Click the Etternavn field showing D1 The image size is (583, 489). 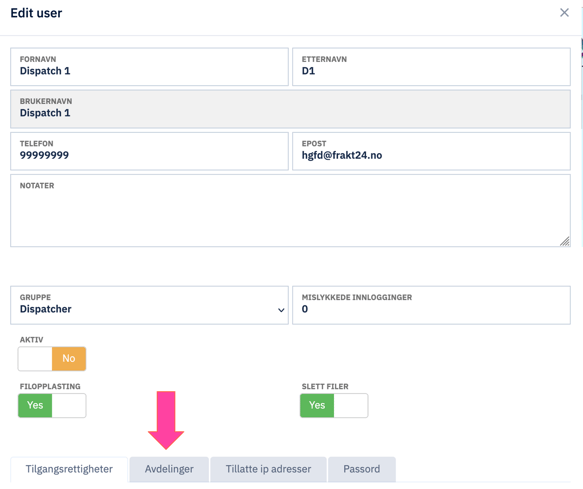click(431, 67)
